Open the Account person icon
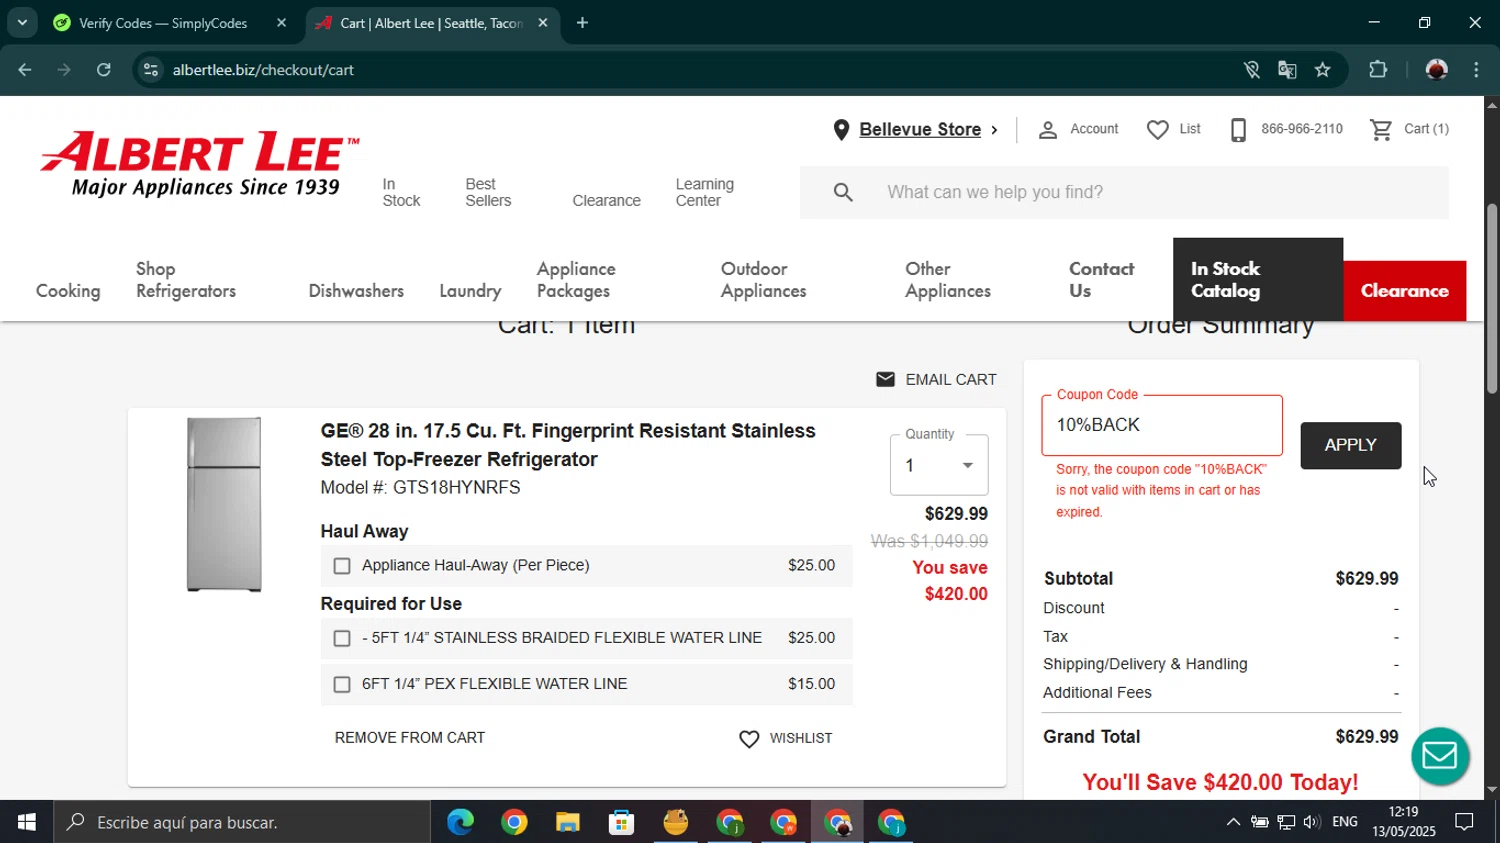Image resolution: width=1500 pixels, height=843 pixels. click(x=1047, y=129)
